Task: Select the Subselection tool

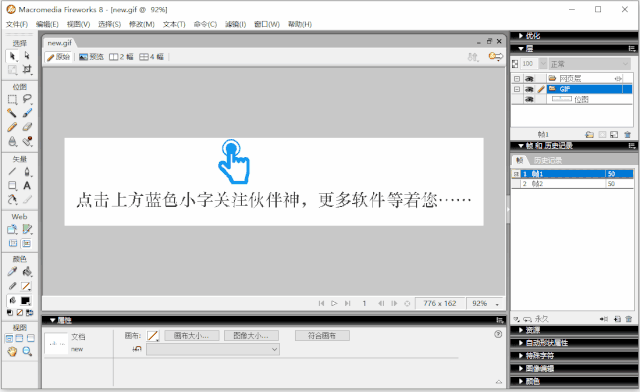Action: [x=27, y=56]
